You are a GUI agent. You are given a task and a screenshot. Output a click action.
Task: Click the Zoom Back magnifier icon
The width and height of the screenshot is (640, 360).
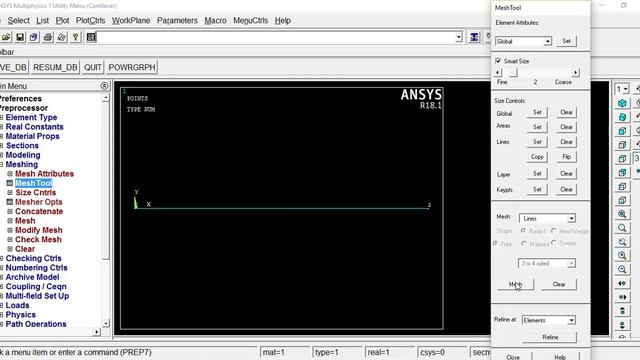[x=622, y=242]
